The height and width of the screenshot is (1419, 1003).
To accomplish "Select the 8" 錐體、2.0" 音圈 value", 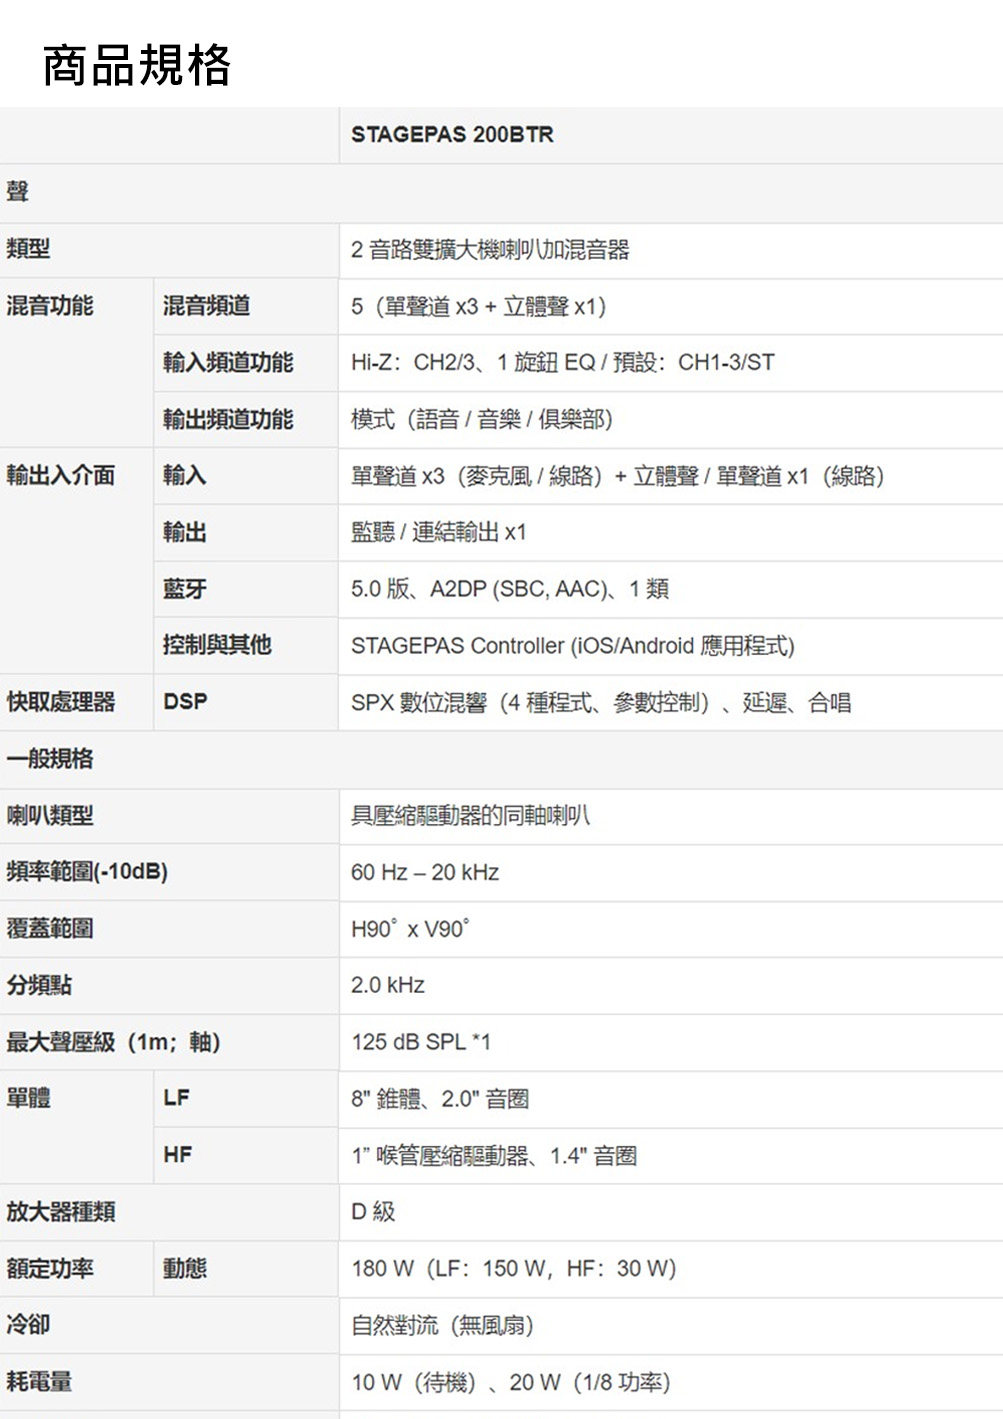I will 440,1099.
